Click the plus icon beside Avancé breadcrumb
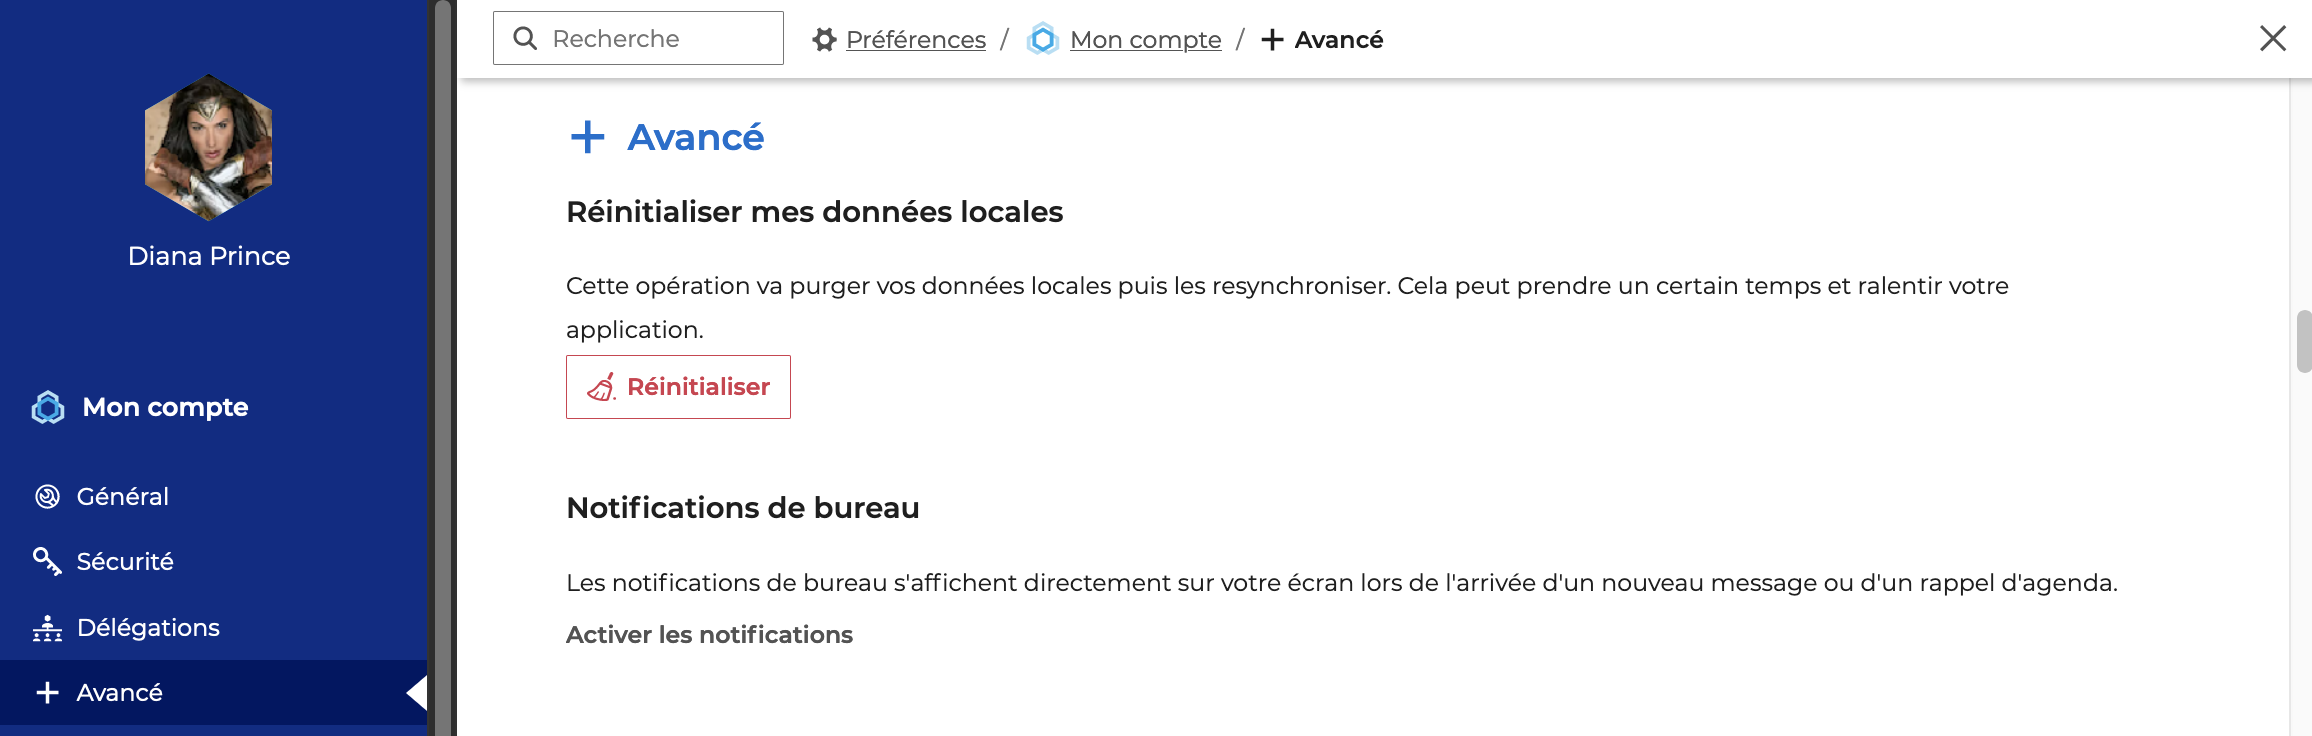2312x736 pixels. coord(1272,40)
